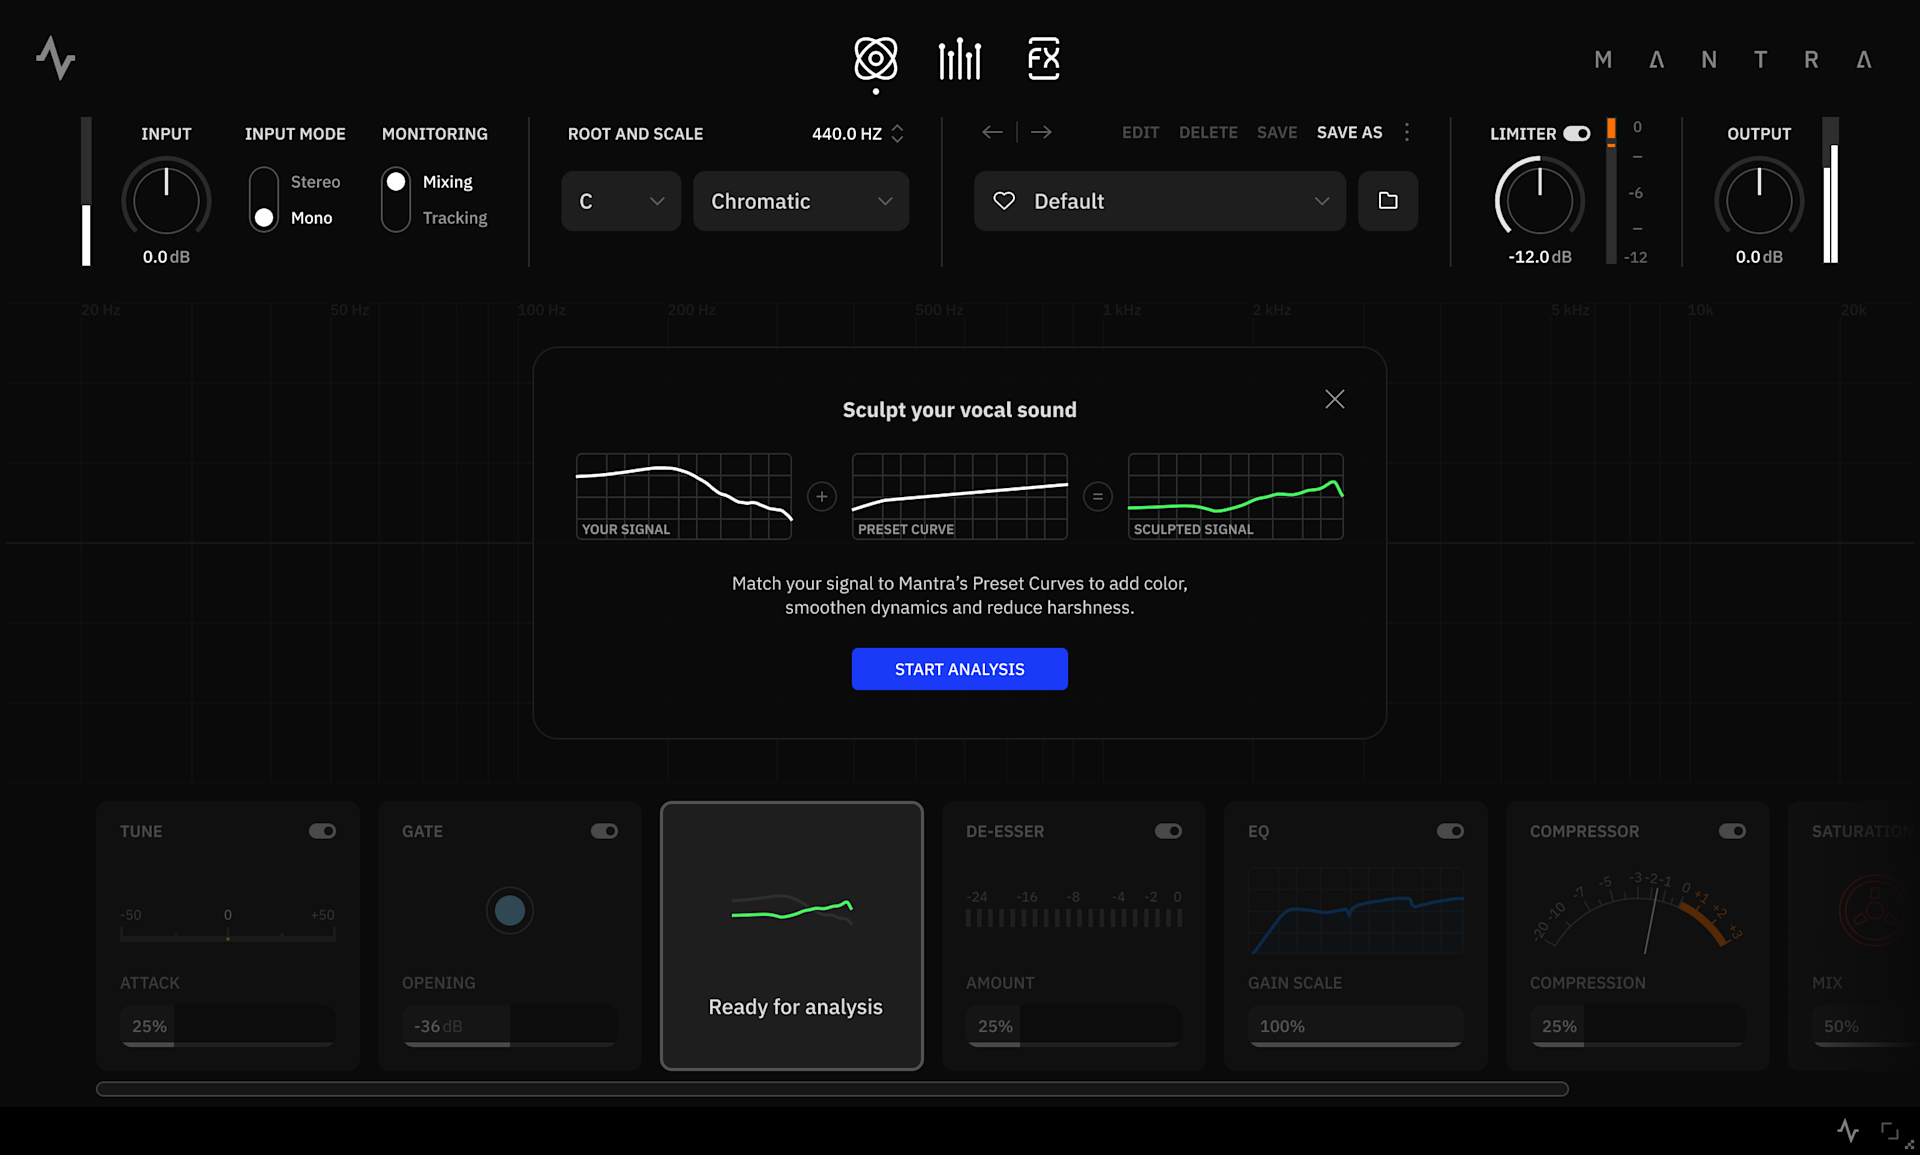Adjust the EQ Gain Scale slider

[1355, 1027]
